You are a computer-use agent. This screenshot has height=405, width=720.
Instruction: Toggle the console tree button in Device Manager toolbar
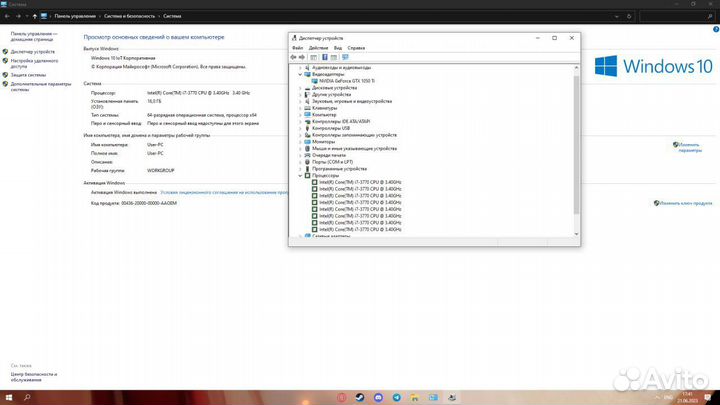pyautogui.click(x=313, y=57)
